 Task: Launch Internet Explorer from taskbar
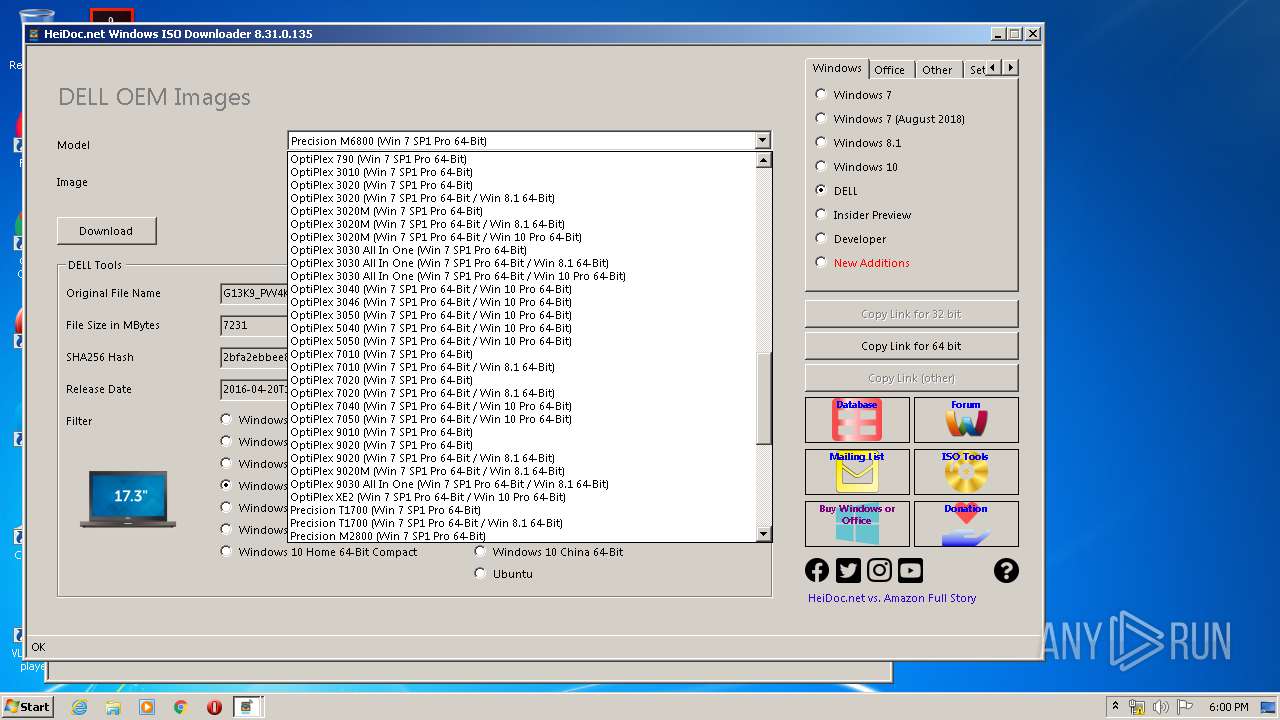79,707
